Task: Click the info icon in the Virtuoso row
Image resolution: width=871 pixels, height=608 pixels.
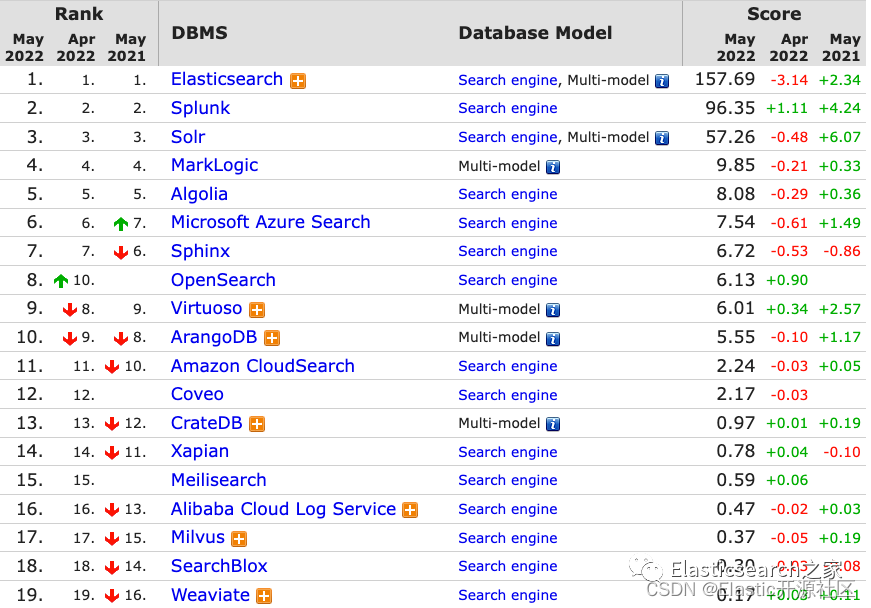Action: 553,310
